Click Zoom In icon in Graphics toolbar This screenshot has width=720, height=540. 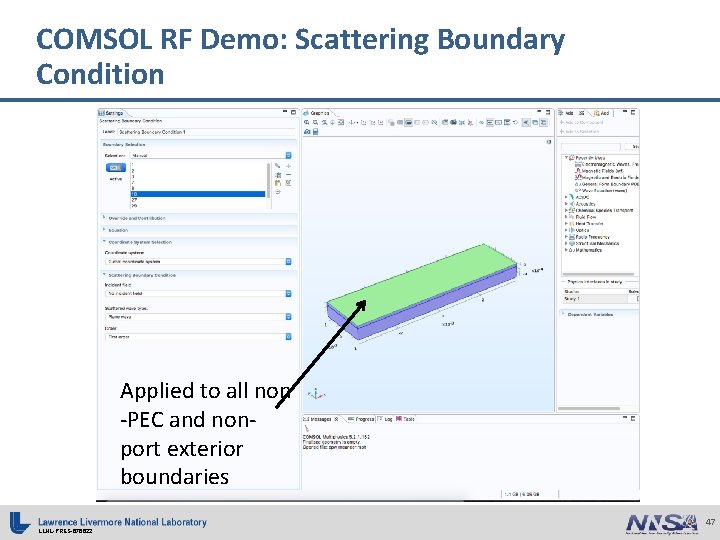coord(307,123)
